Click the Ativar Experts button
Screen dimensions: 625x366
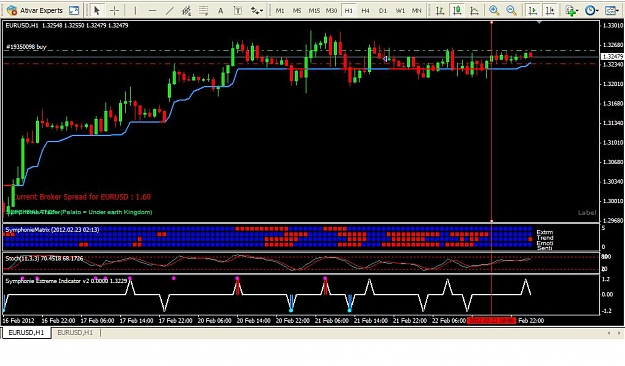[x=35, y=10]
